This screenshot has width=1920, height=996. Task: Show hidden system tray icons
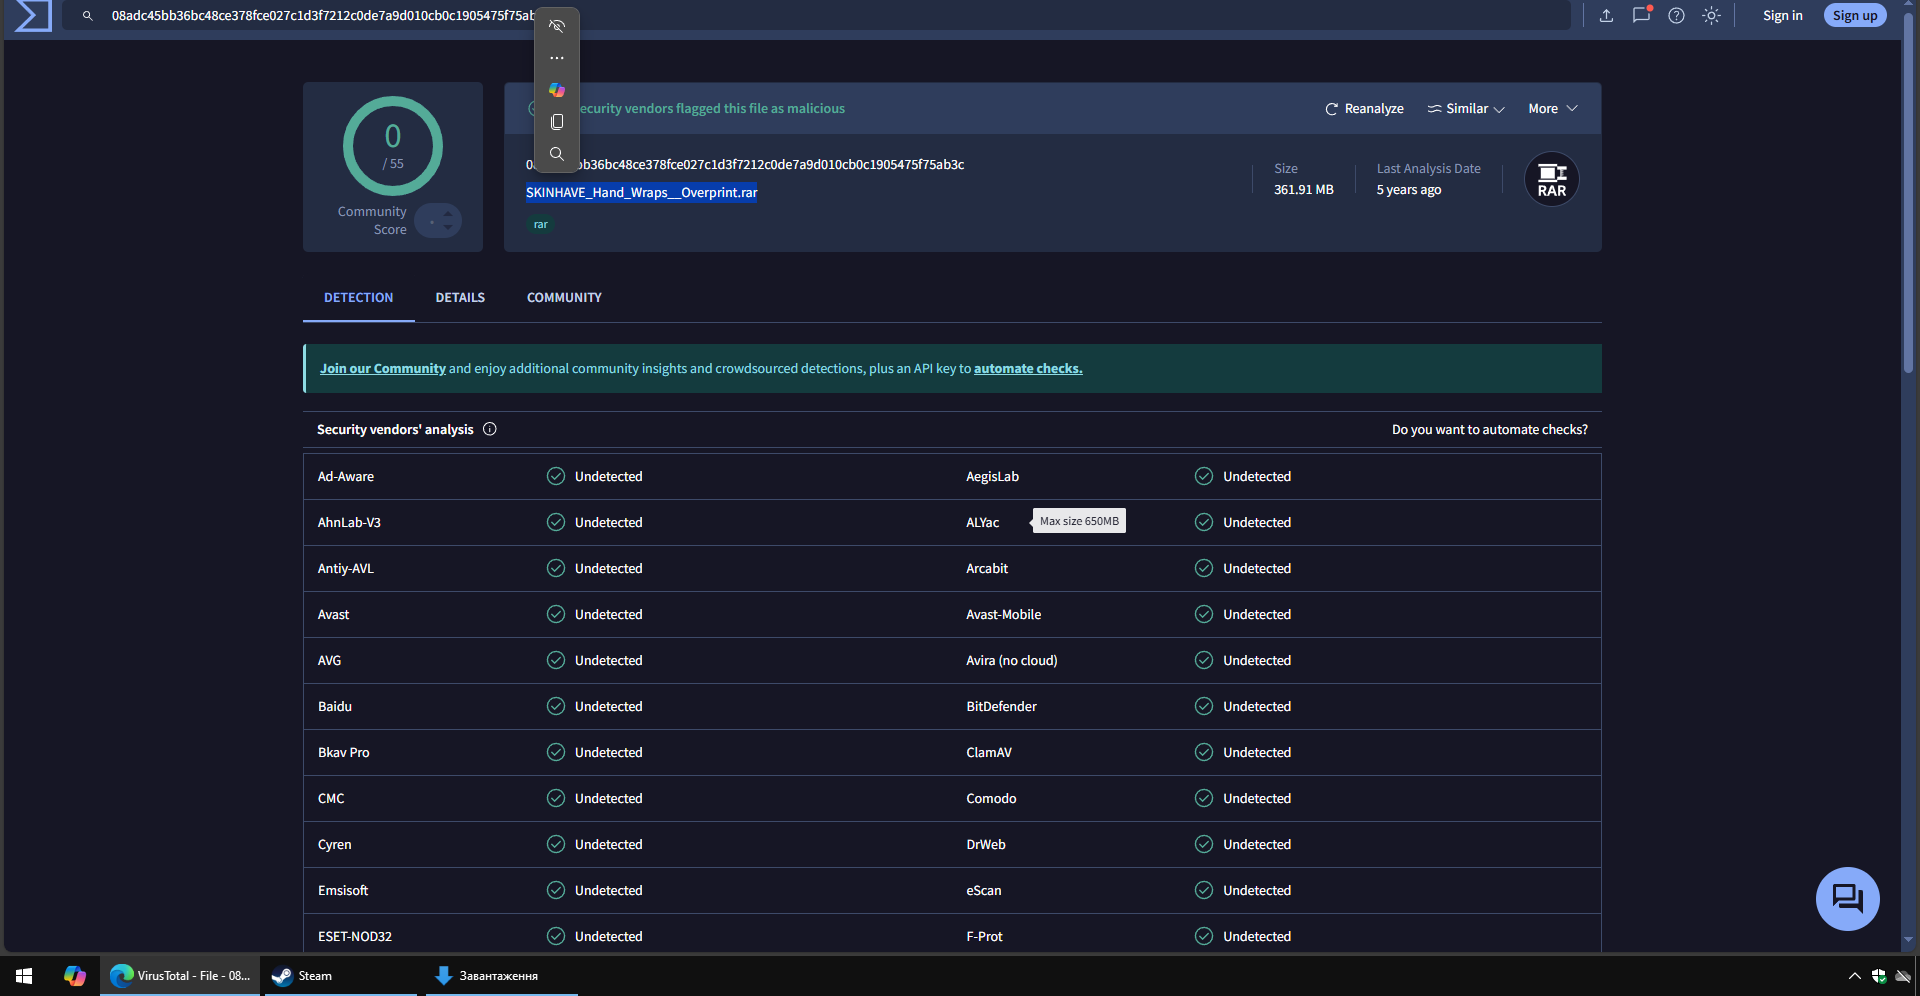point(1854,976)
